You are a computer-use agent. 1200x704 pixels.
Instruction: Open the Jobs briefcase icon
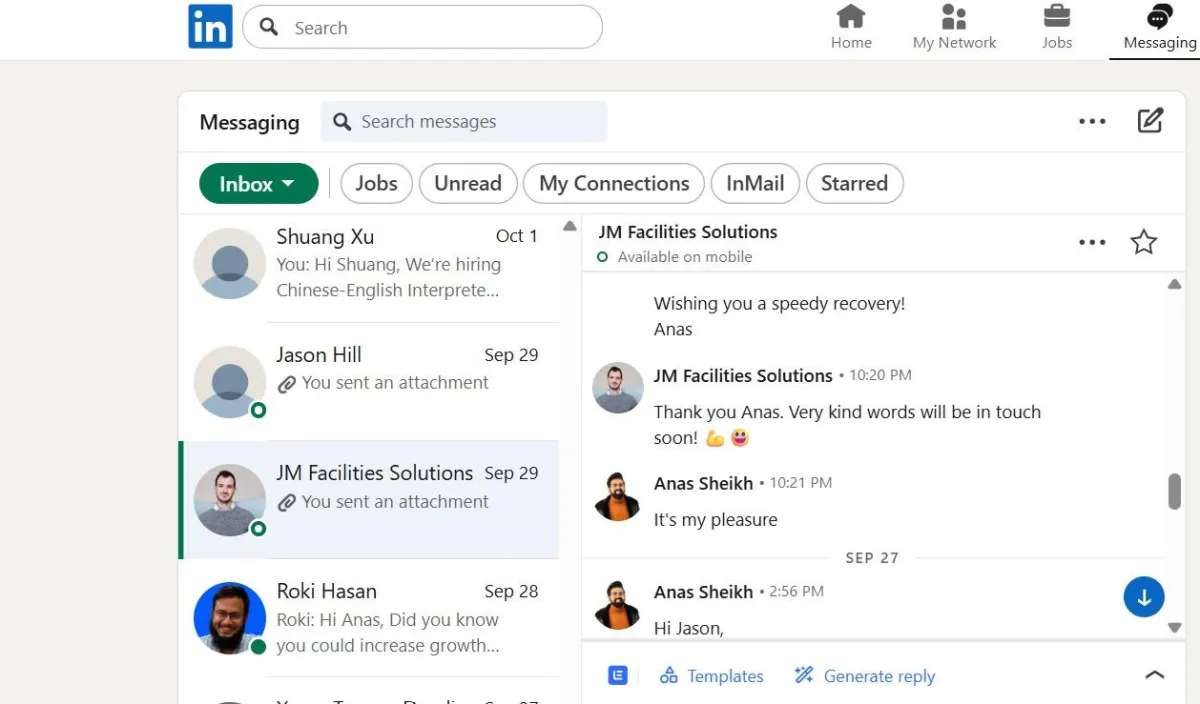(1056, 27)
